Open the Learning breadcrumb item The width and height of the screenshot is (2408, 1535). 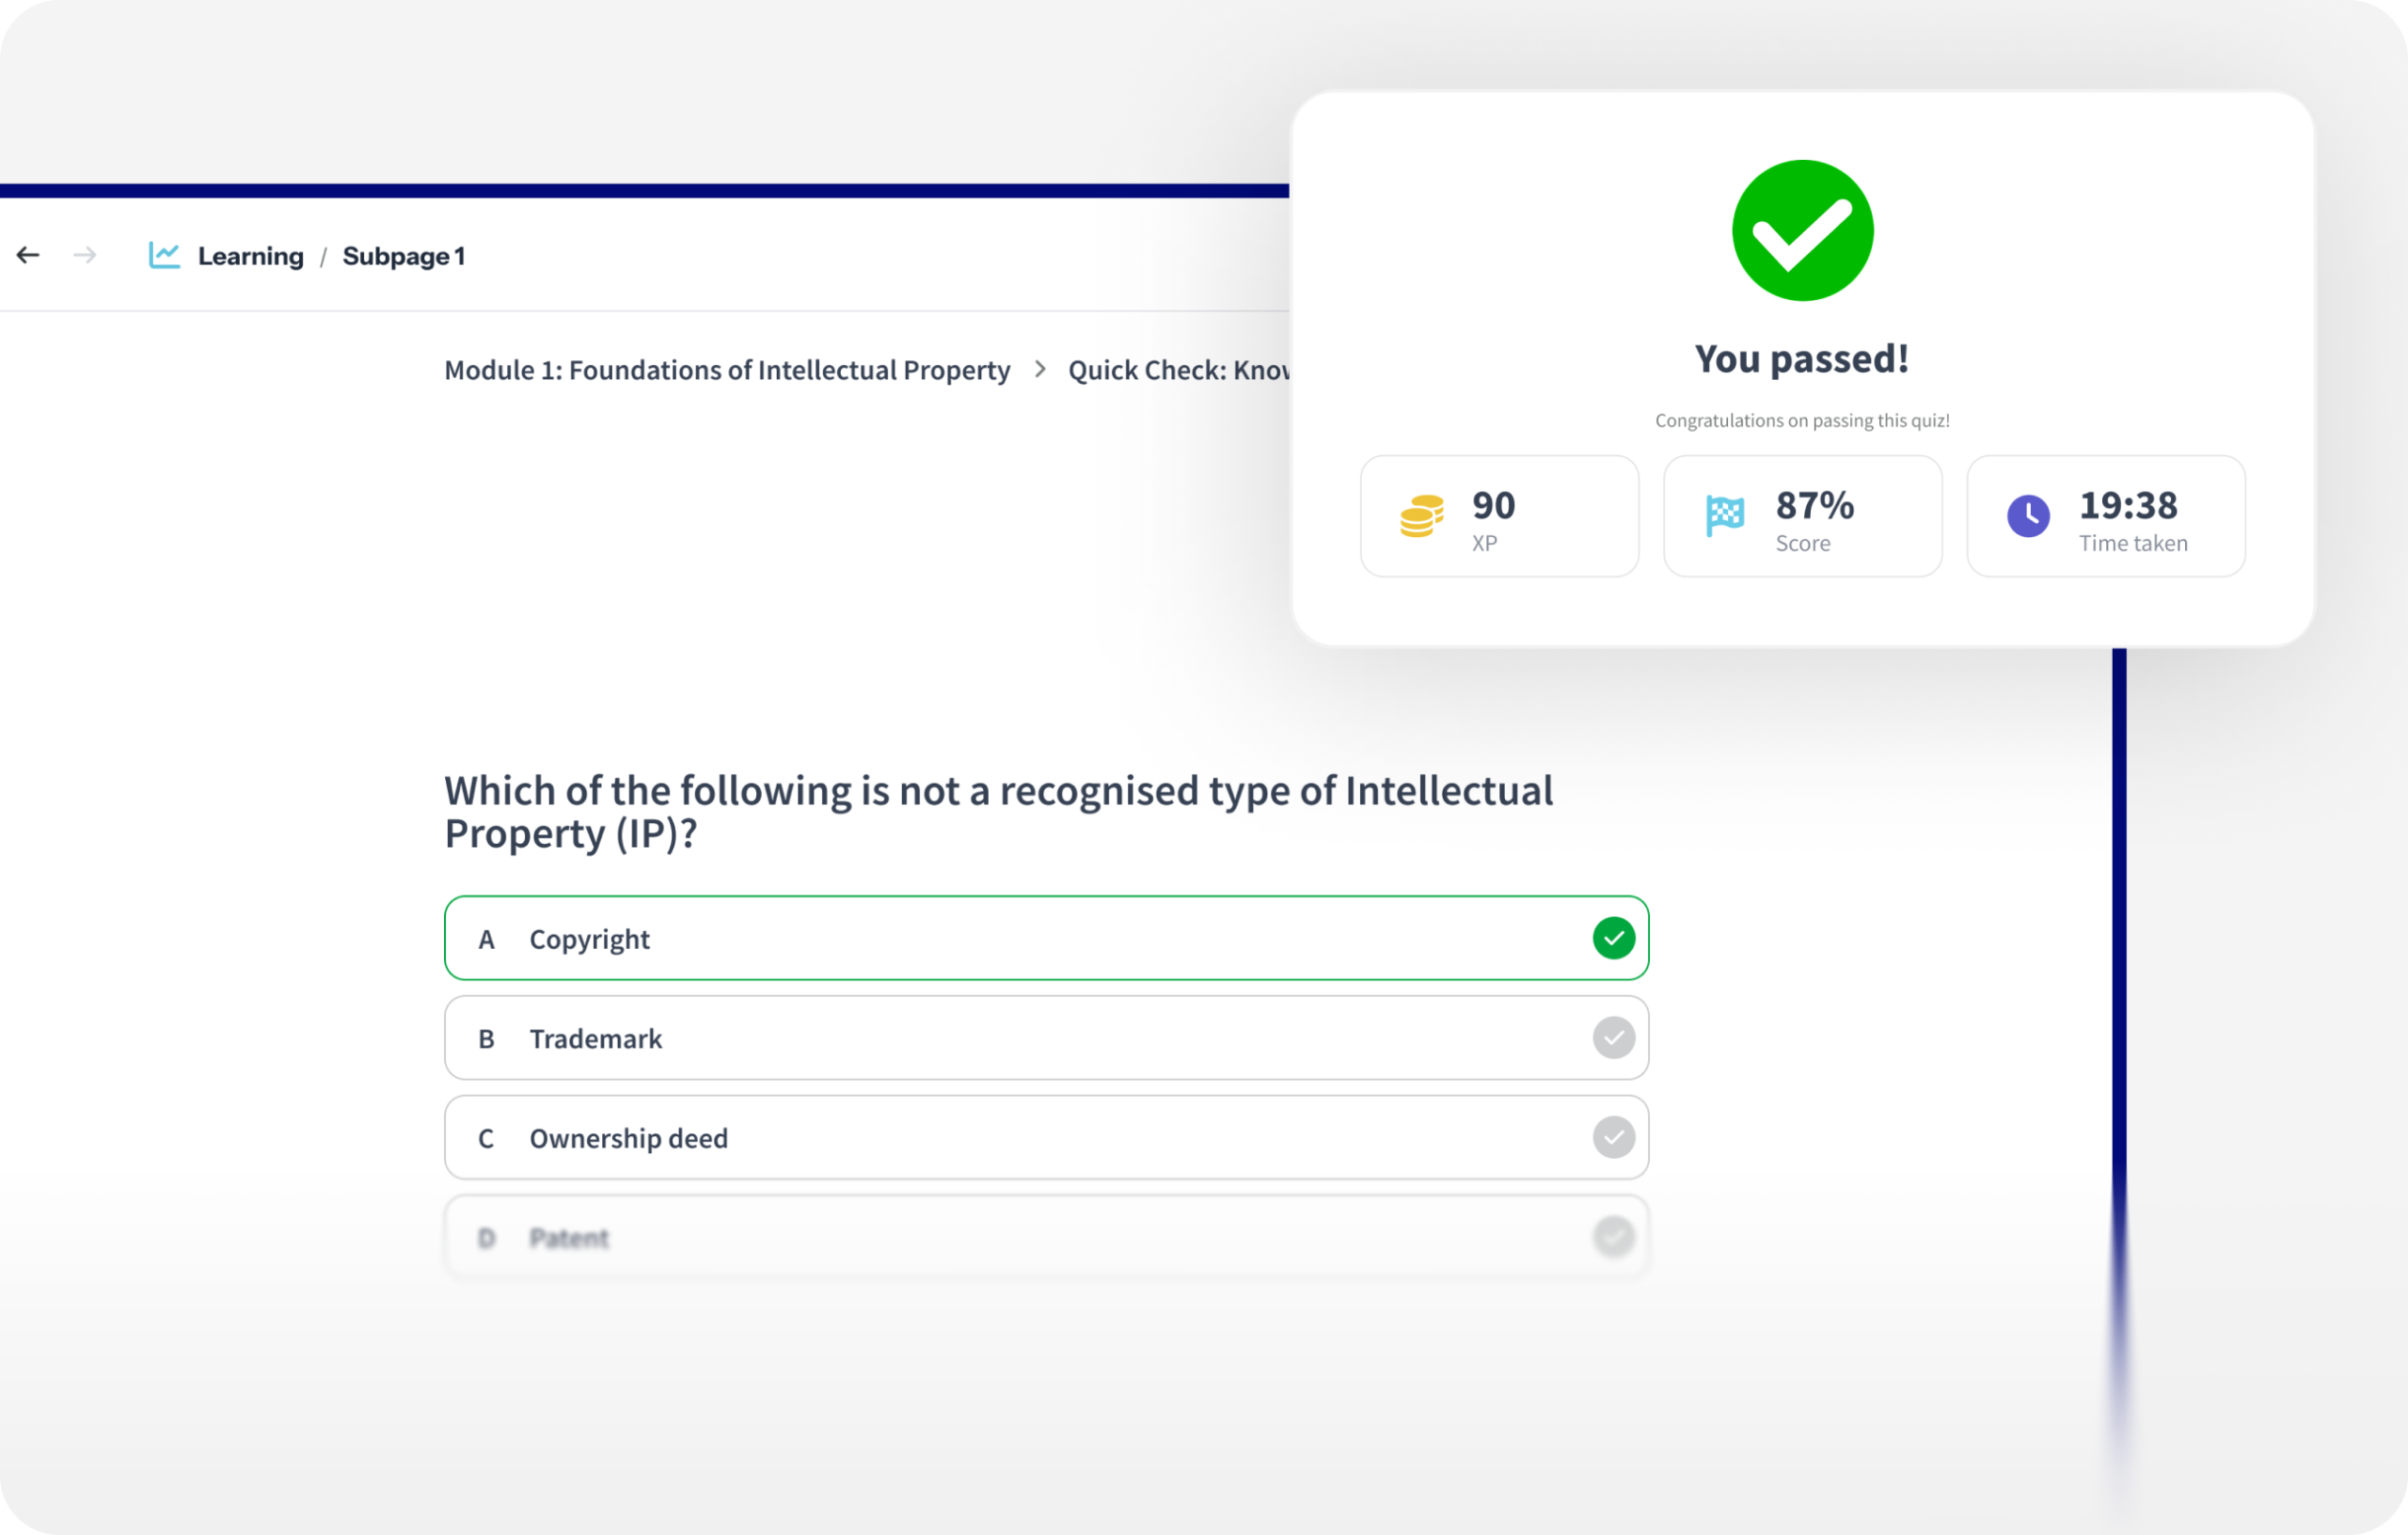click(250, 256)
